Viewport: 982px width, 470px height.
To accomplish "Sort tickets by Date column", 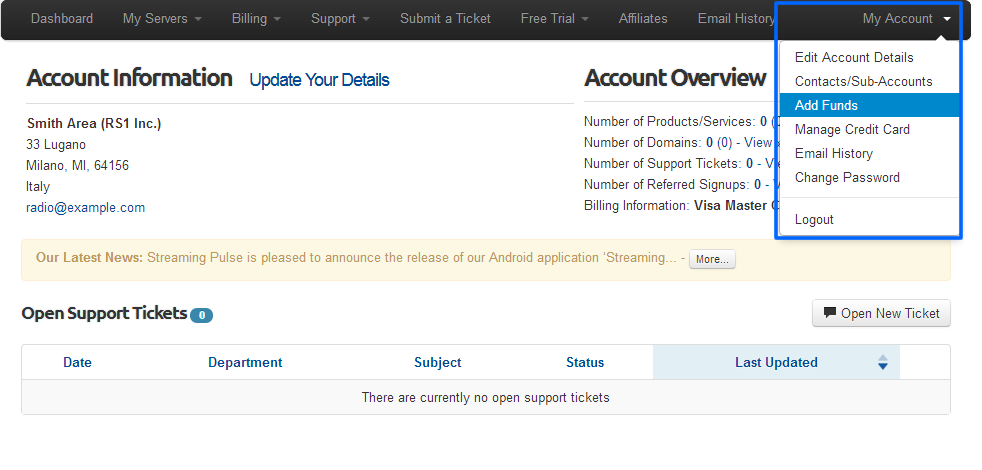I will (77, 362).
